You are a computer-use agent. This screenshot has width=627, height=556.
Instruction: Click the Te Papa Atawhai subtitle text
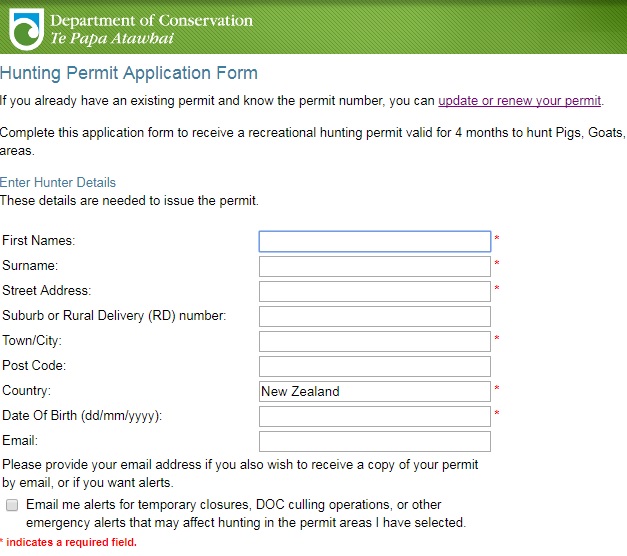[x=112, y=38]
